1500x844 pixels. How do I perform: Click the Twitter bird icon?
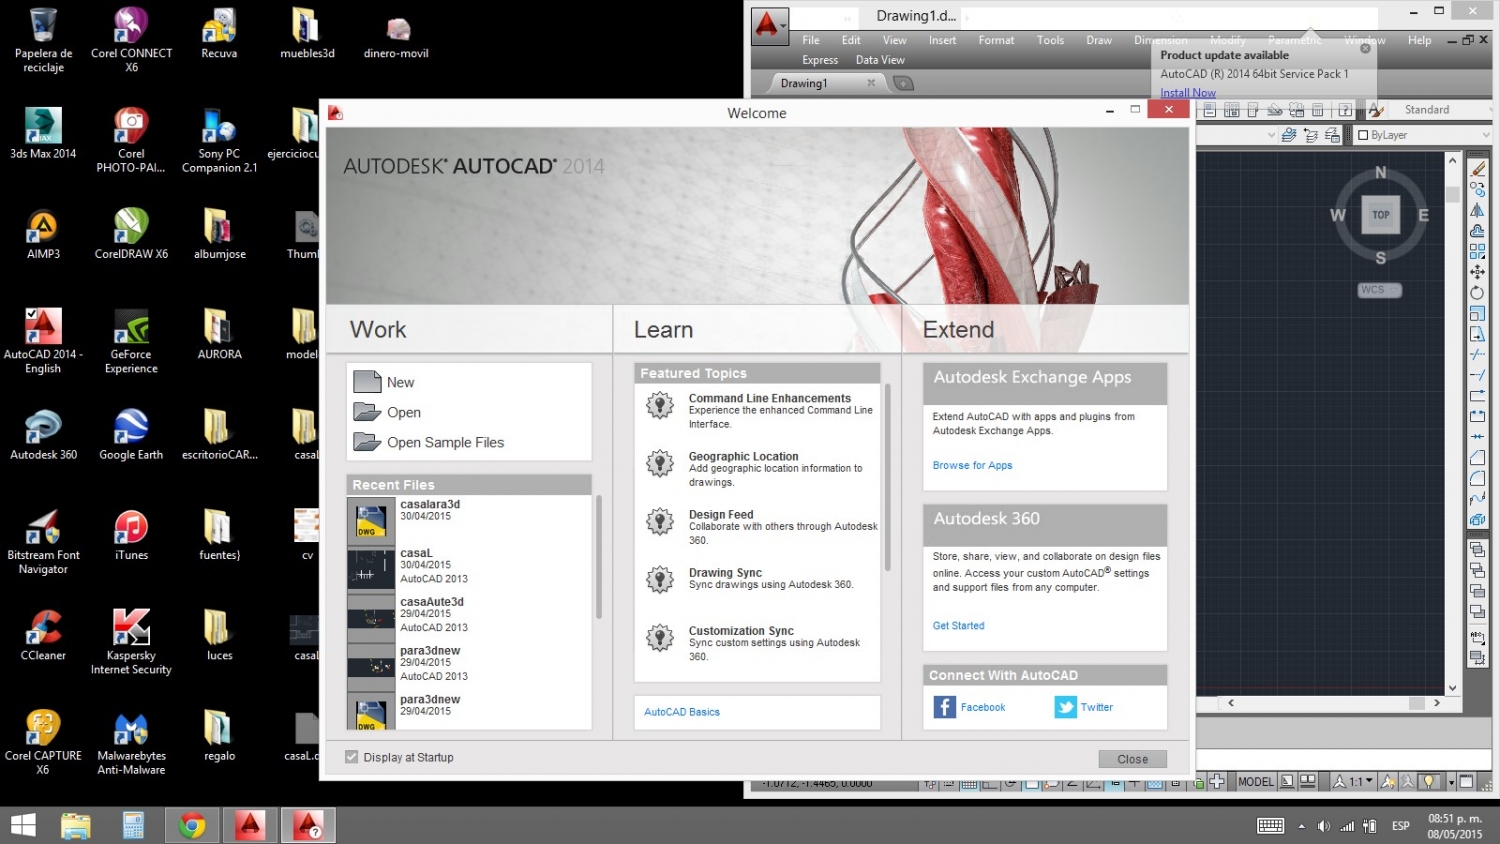(x=1065, y=707)
